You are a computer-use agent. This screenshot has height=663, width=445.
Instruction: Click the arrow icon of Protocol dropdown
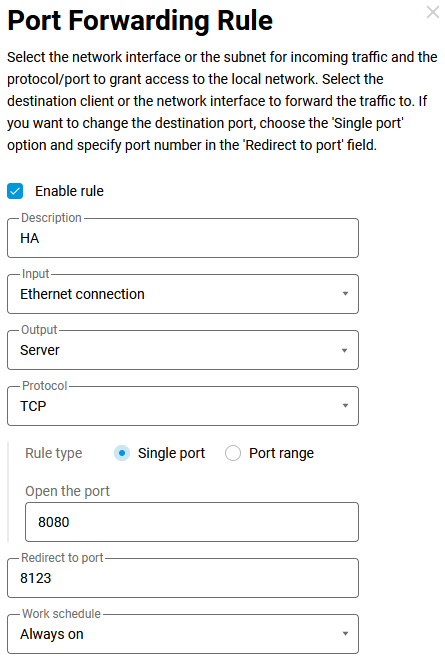click(x=345, y=406)
